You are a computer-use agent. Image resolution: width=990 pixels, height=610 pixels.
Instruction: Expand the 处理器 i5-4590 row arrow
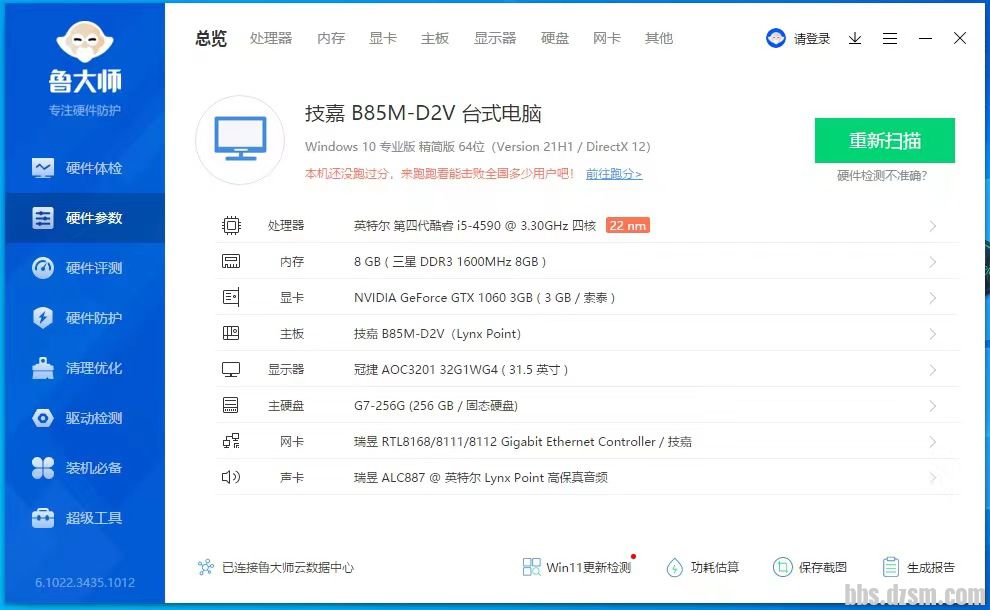pos(932,226)
